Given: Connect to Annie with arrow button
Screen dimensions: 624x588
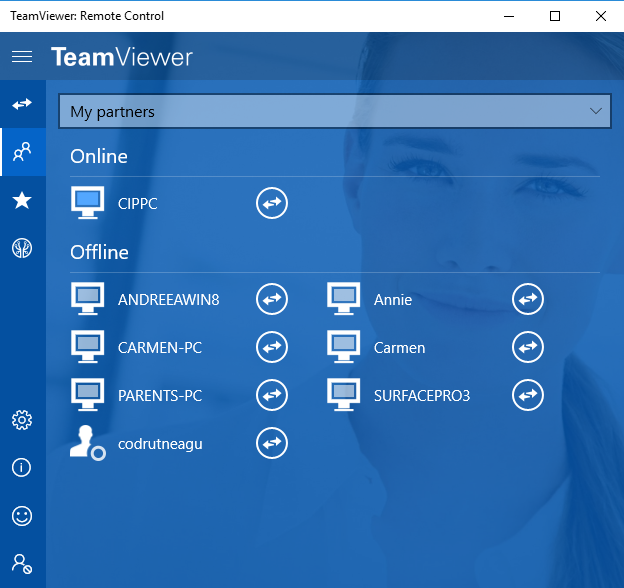Looking at the screenshot, I should 528,299.
